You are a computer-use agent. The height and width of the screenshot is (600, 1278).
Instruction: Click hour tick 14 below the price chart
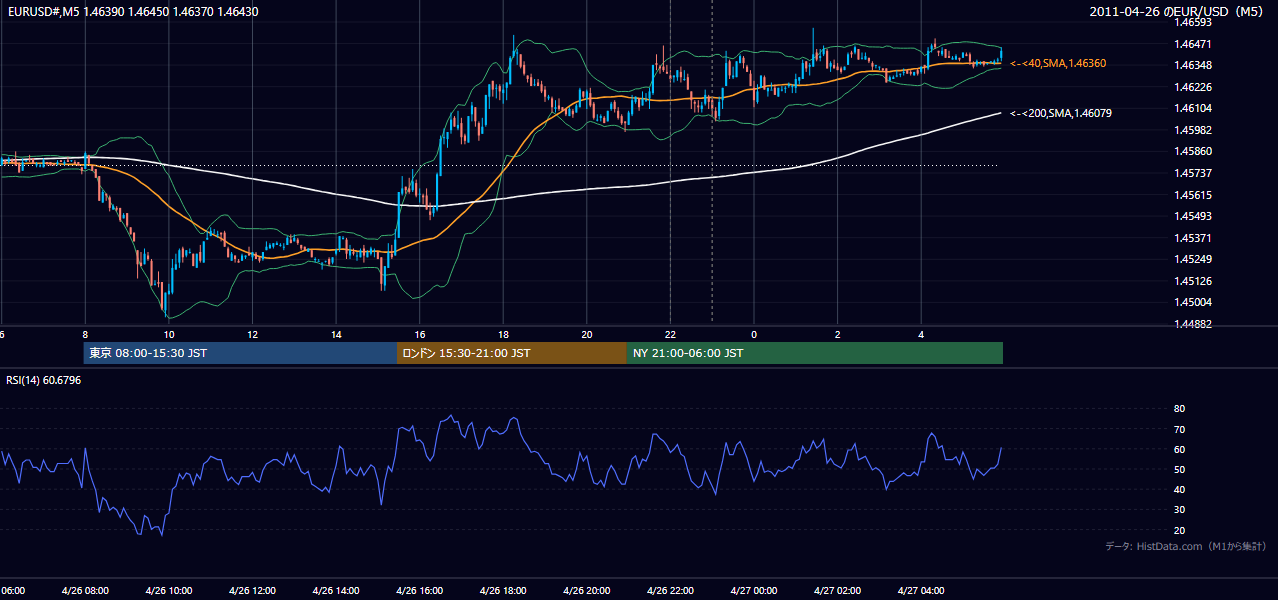click(x=336, y=334)
